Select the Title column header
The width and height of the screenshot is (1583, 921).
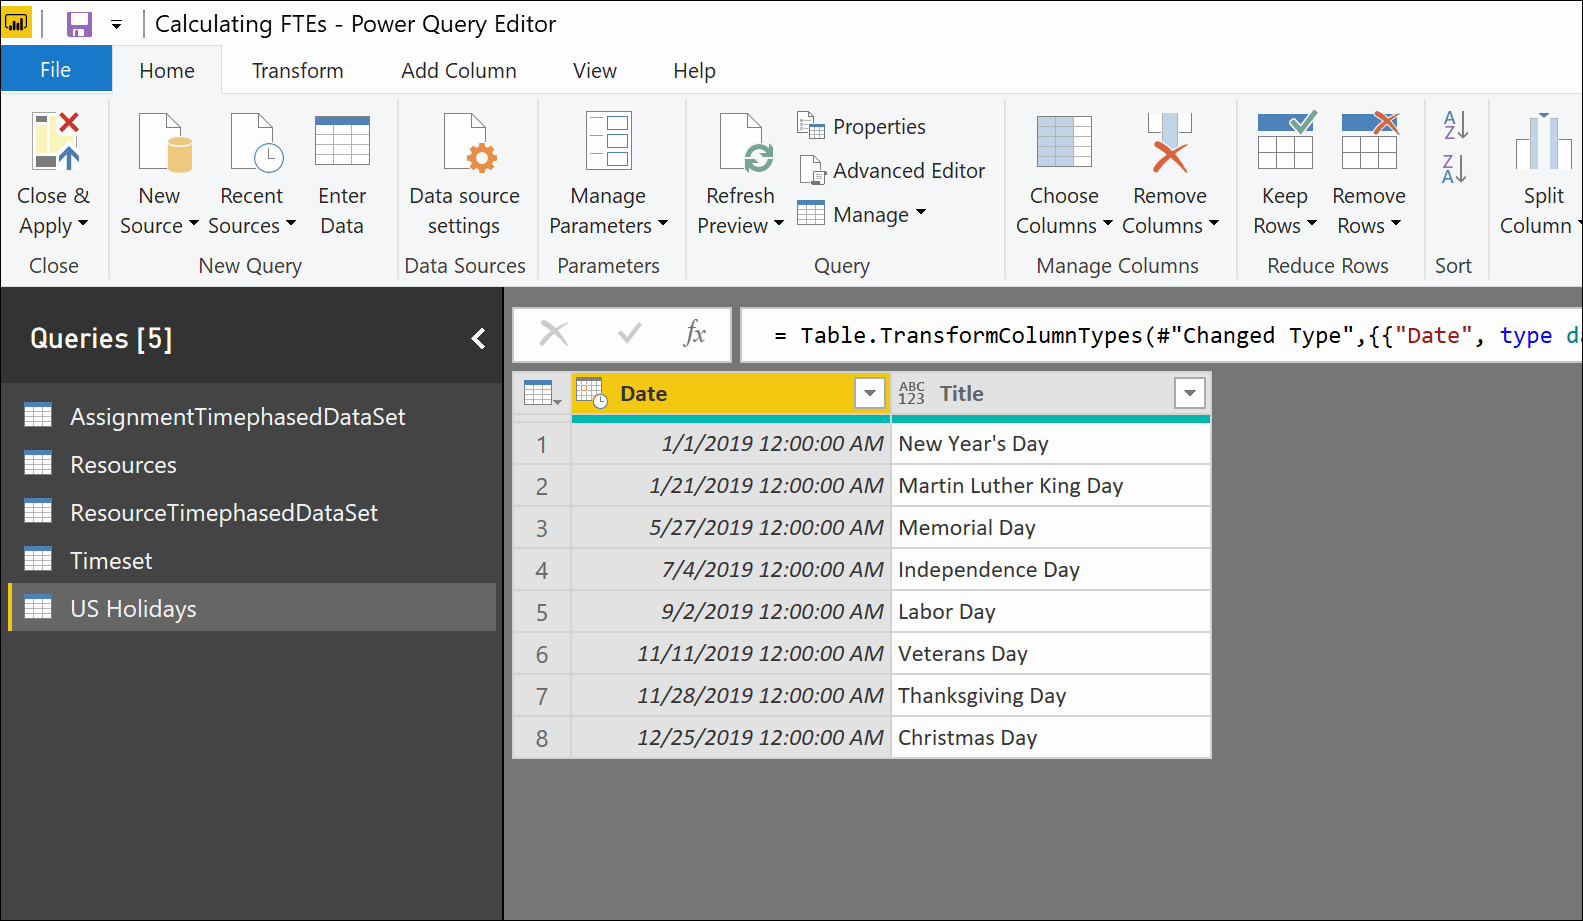(1051, 393)
